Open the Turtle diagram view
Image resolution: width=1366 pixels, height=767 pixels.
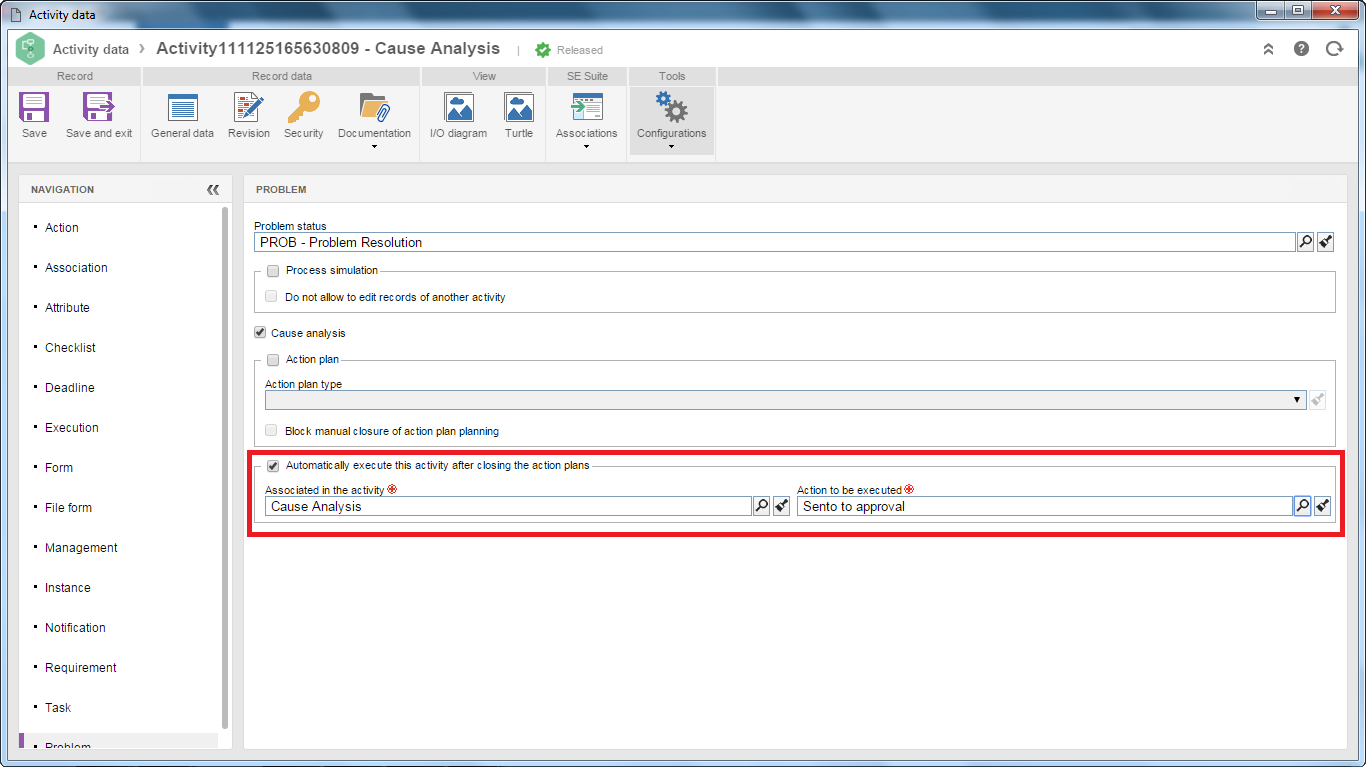pyautogui.click(x=519, y=108)
